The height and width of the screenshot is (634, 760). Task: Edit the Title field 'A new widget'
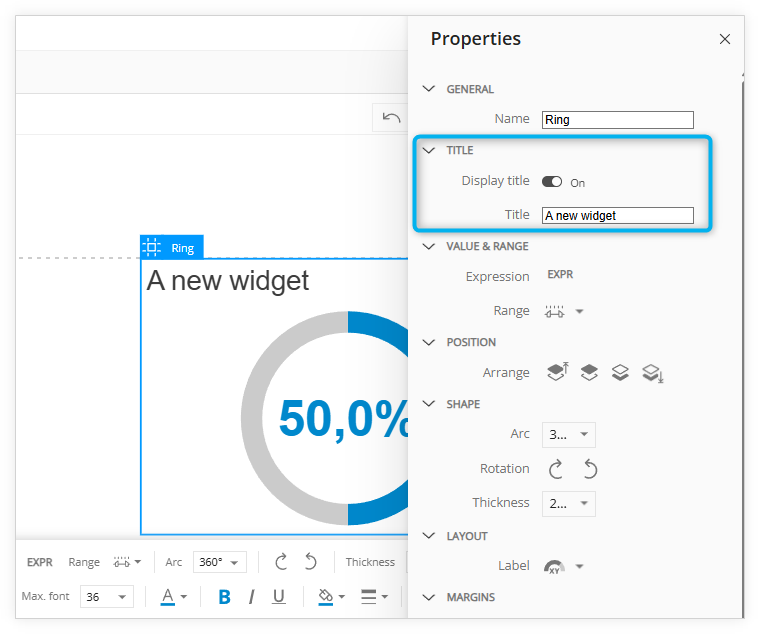pos(618,216)
